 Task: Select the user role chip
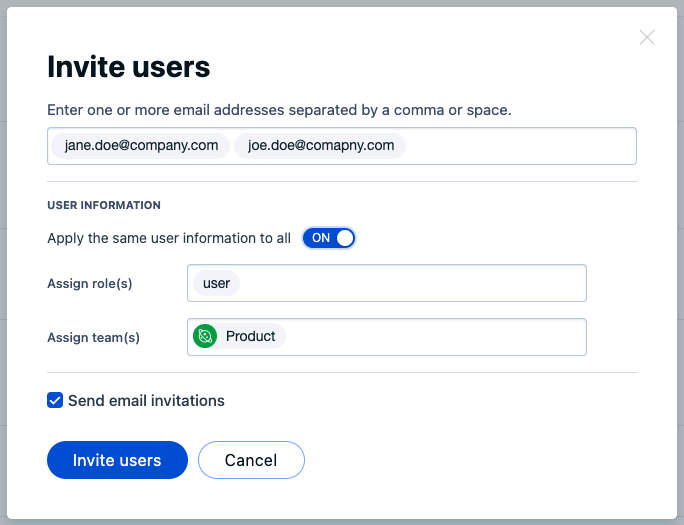click(x=216, y=283)
